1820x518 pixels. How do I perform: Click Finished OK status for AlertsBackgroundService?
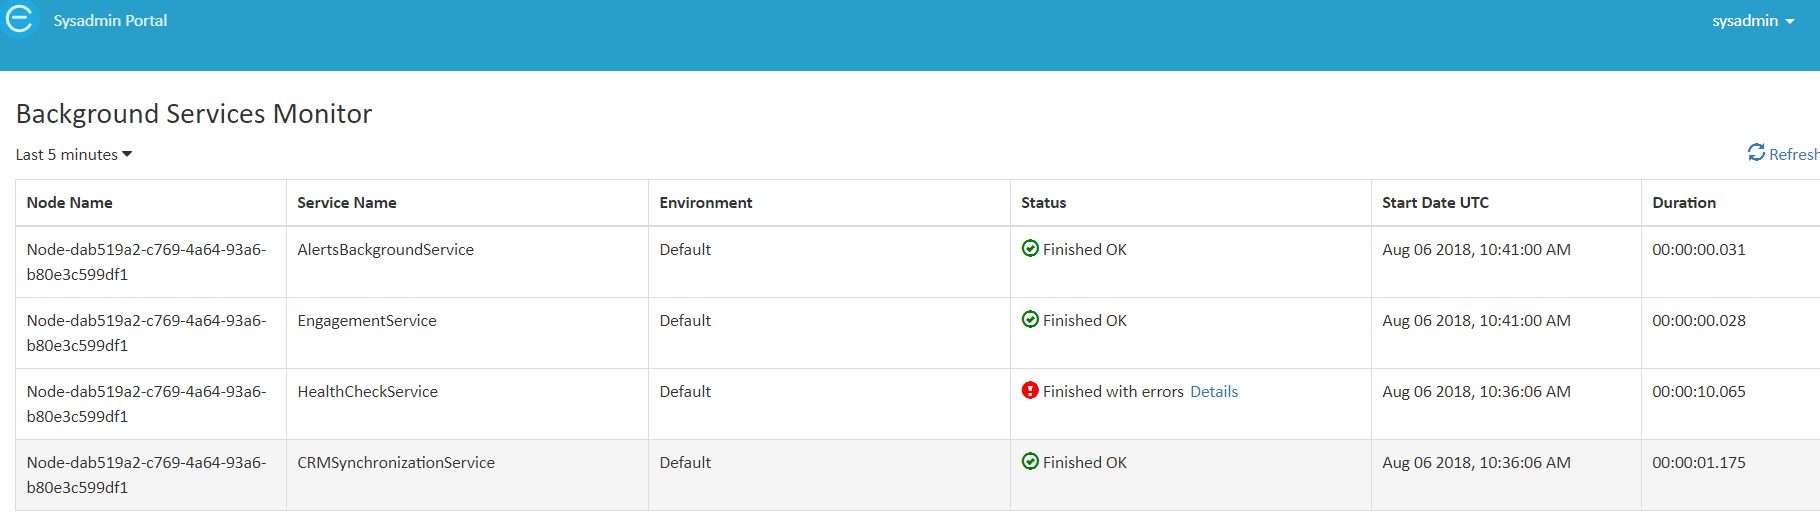click(1085, 250)
